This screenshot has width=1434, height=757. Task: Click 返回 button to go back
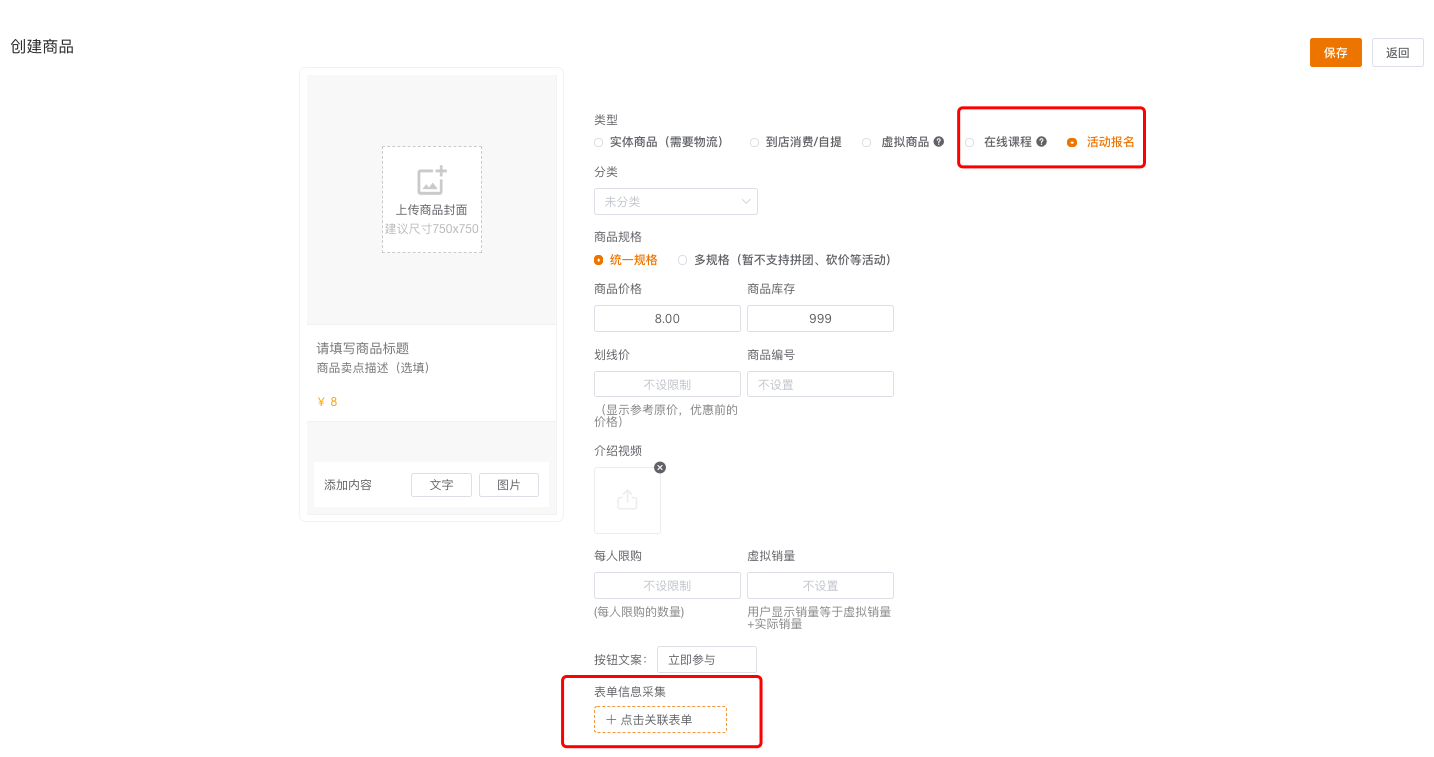point(1397,53)
